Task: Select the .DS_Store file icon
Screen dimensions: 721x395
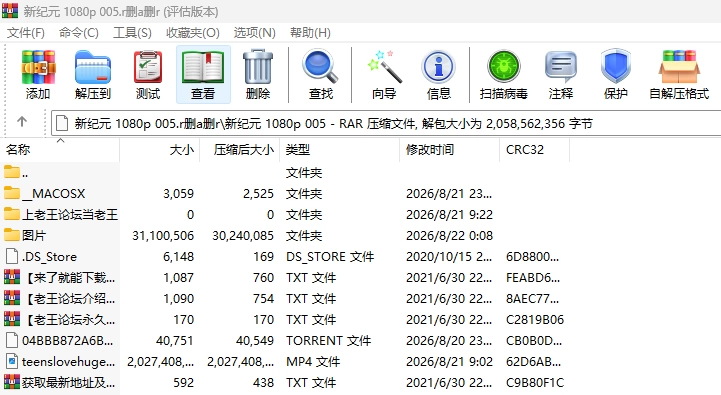Action: click(x=12, y=256)
